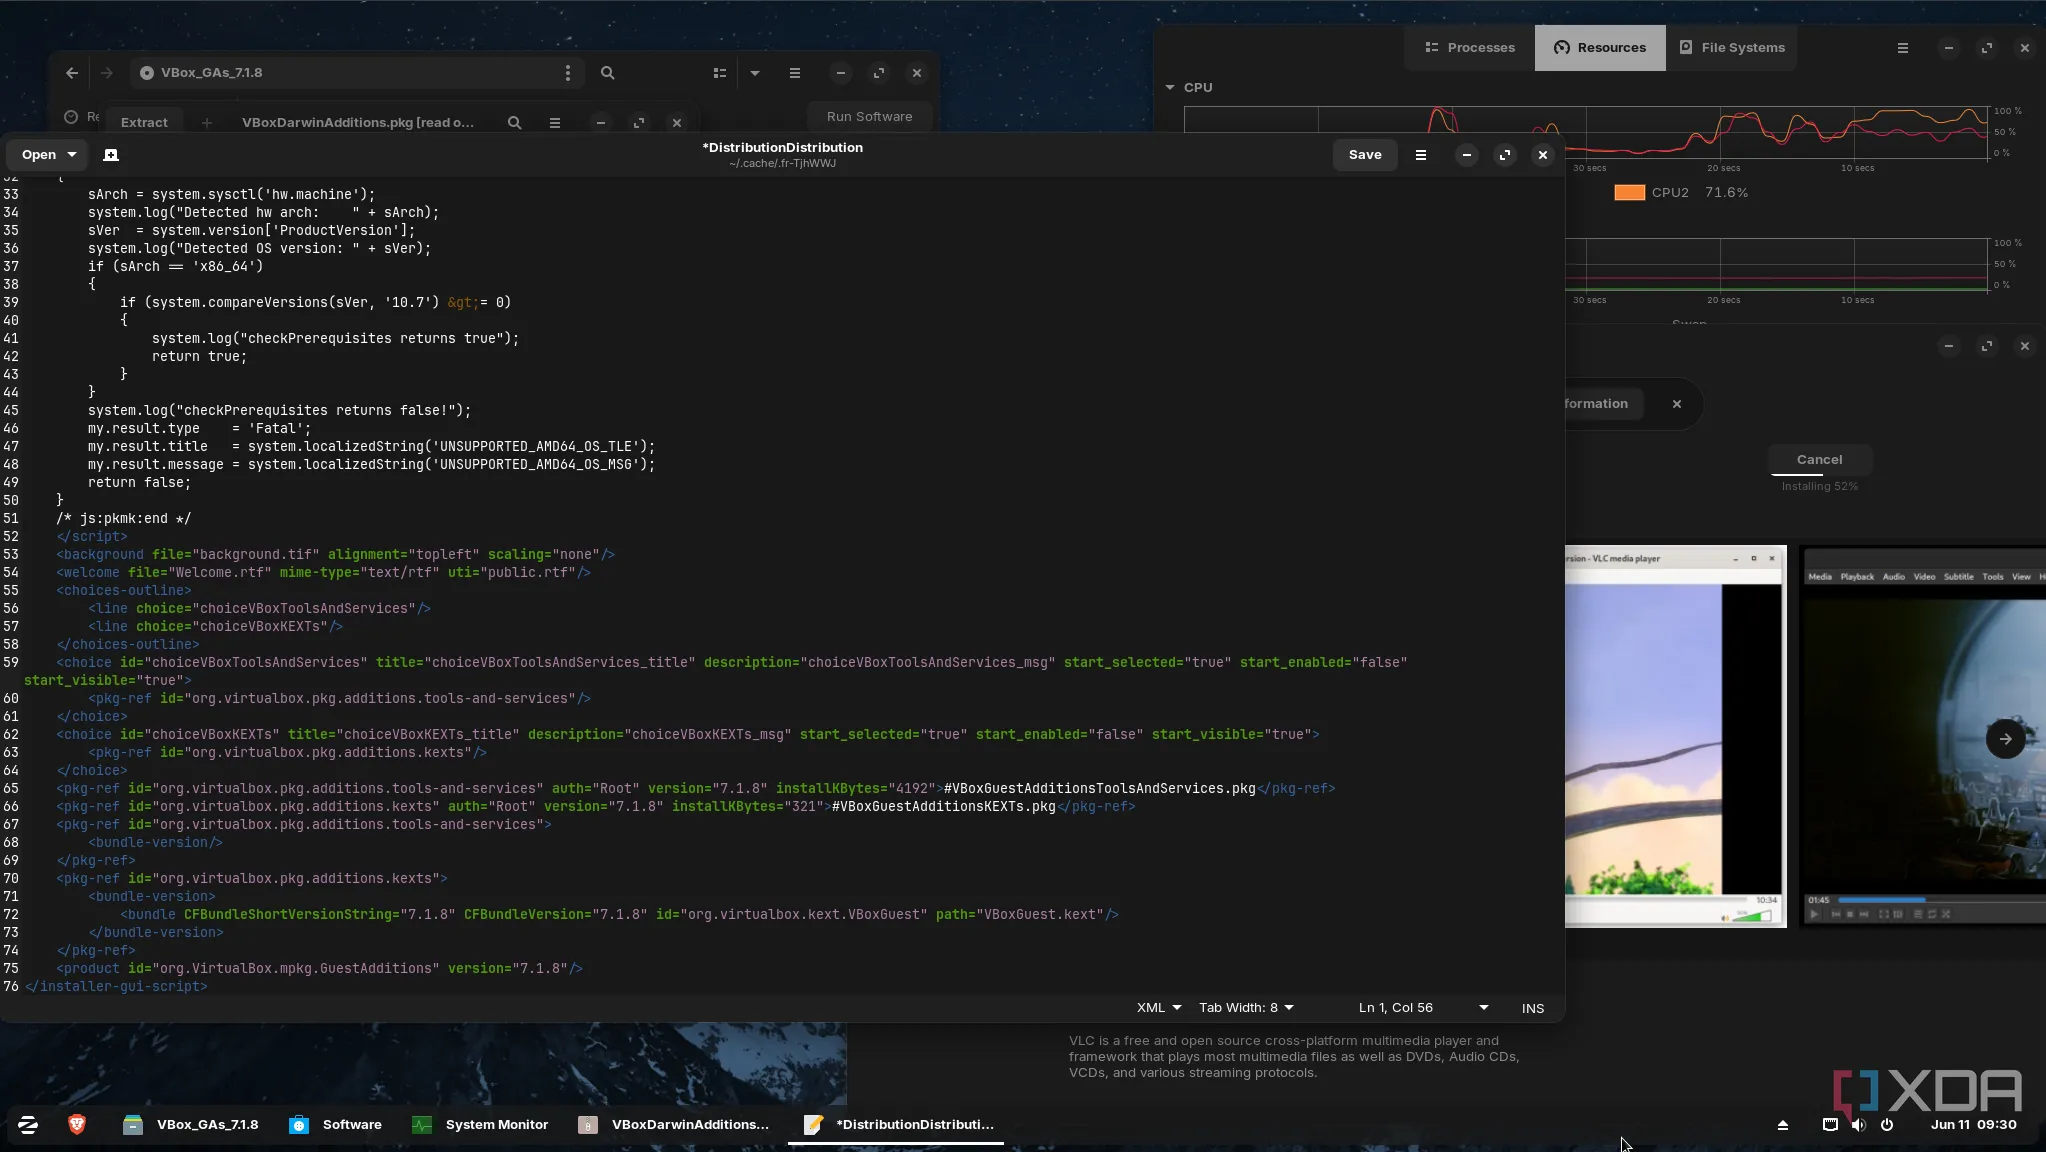This screenshot has height=1152, width=2046.
Task: Go back in the VBox_GAs_7.1.8 file manager
Action: point(71,73)
